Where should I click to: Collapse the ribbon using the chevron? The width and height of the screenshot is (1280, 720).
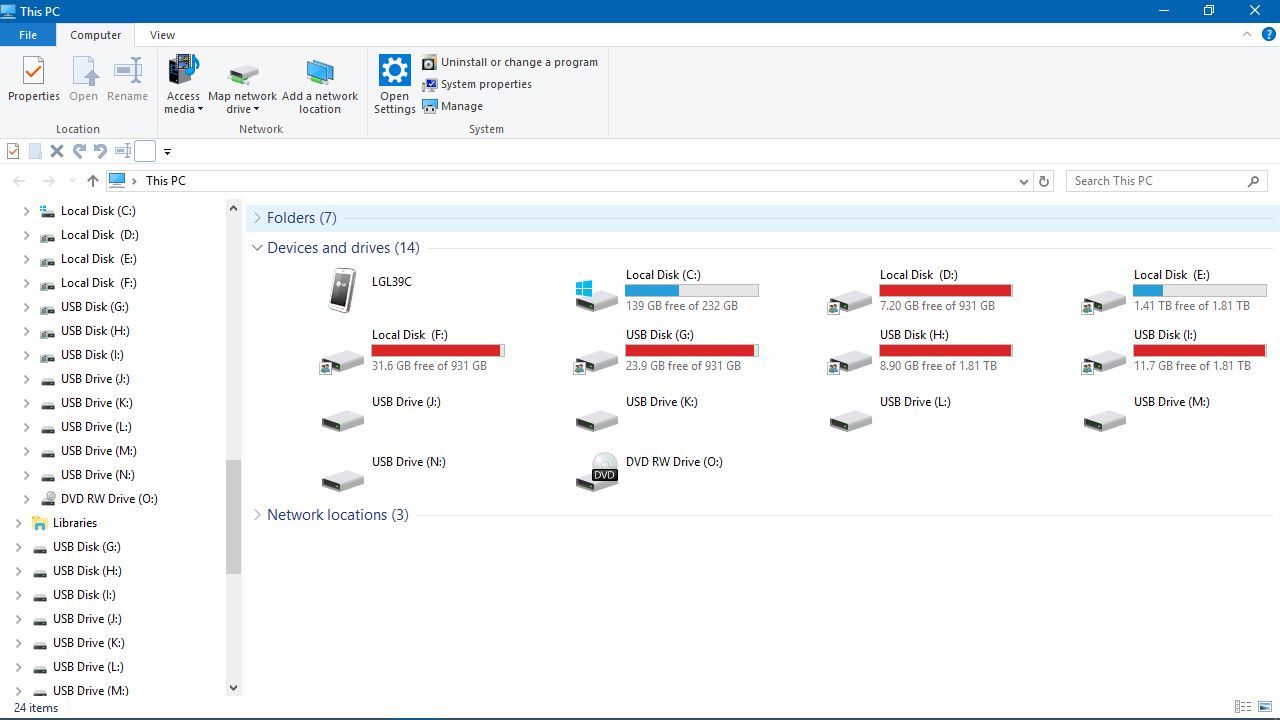[x=1247, y=35]
